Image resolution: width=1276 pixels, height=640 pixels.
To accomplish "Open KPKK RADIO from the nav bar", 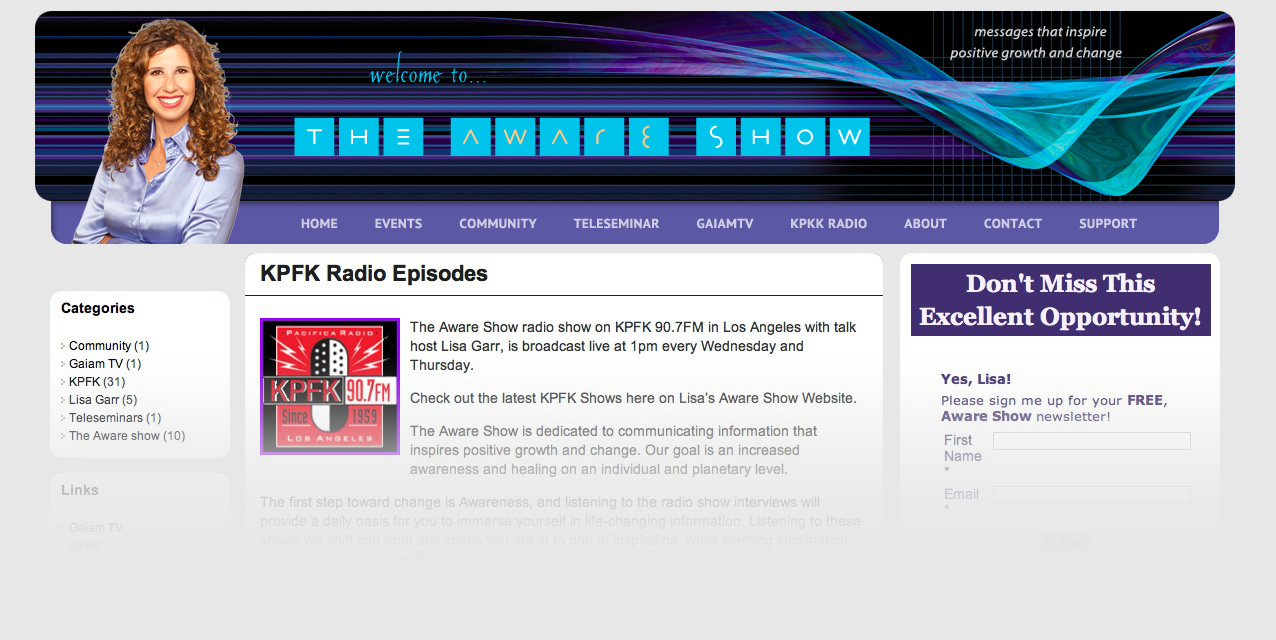I will 828,224.
